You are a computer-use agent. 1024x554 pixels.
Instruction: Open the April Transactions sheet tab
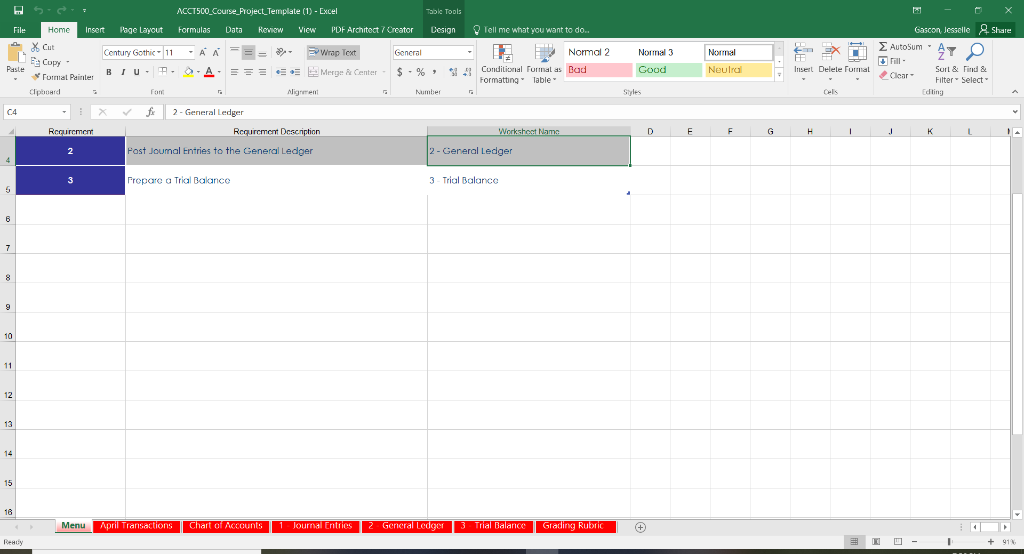point(136,526)
